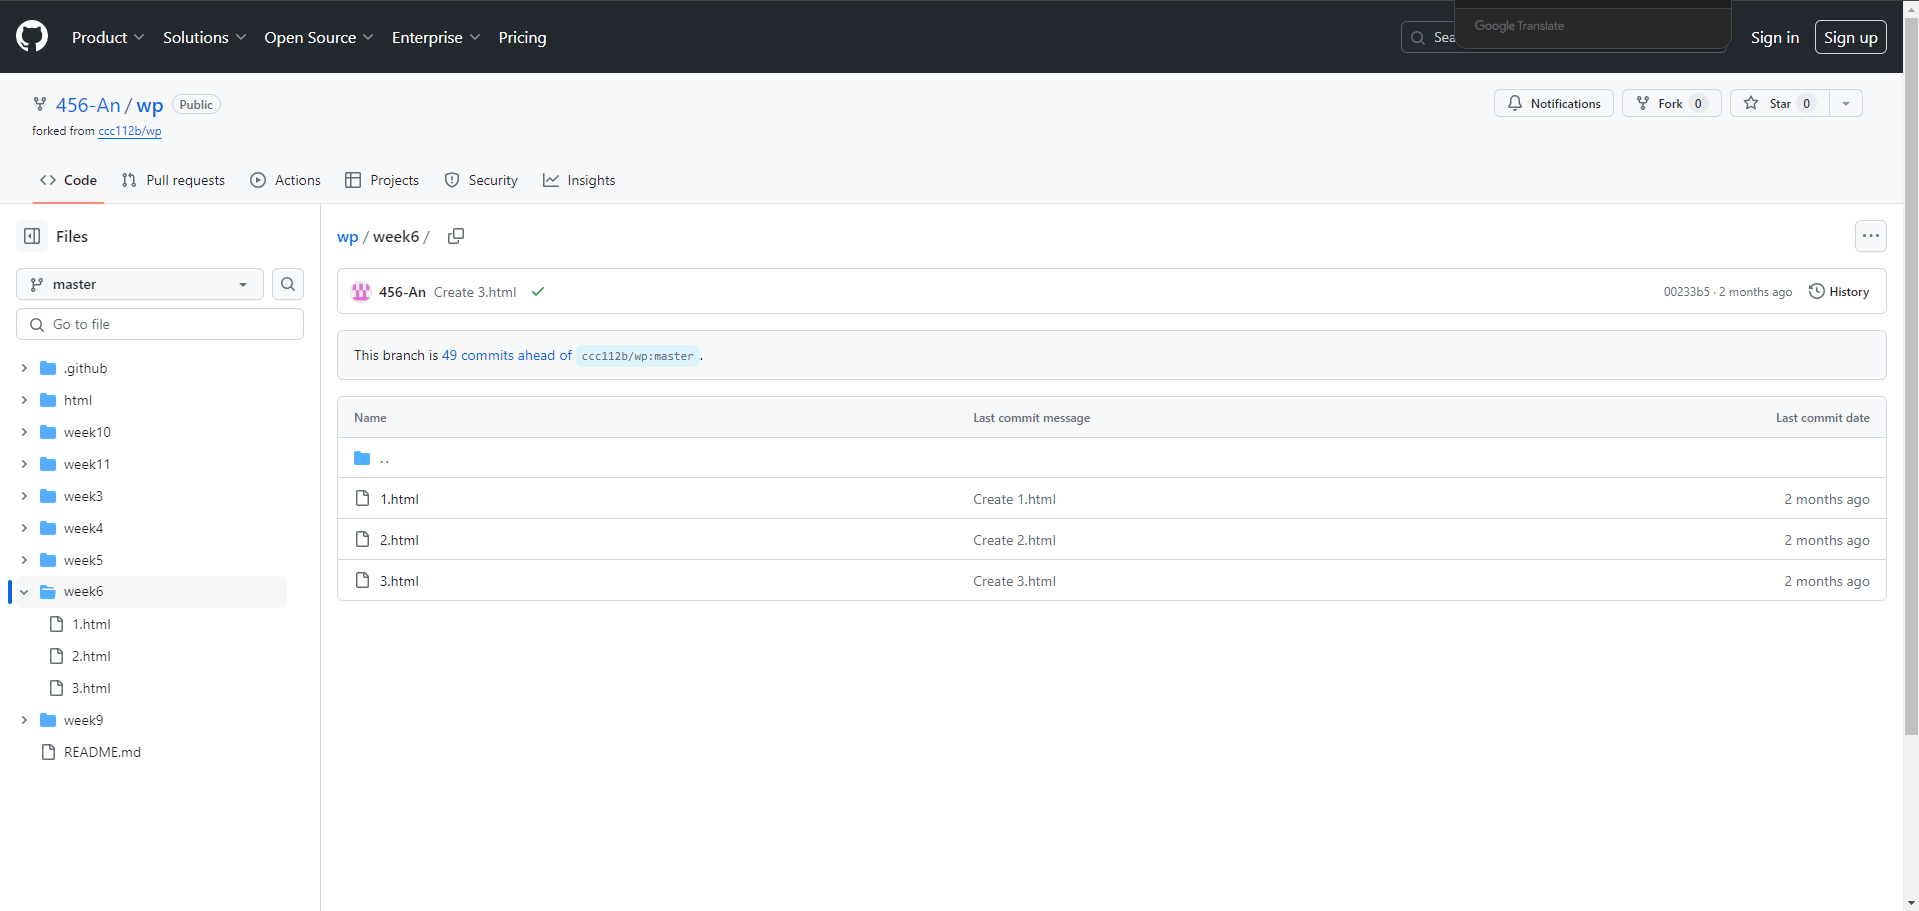This screenshot has width=1919, height=911.
Task: Collapse the file tree side panel icon
Action: click(x=32, y=236)
